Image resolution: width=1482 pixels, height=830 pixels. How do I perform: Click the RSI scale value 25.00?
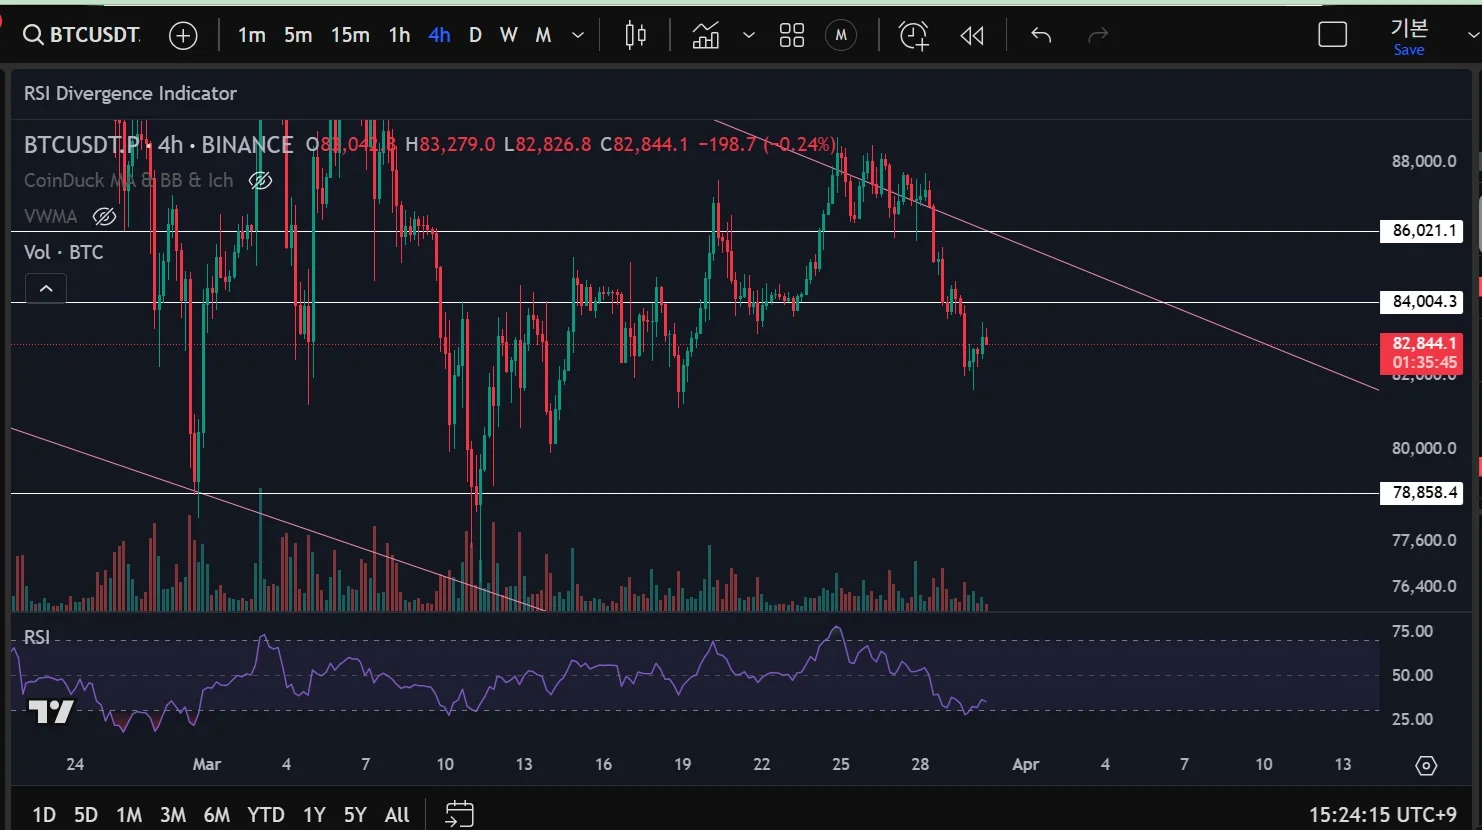click(x=1412, y=719)
